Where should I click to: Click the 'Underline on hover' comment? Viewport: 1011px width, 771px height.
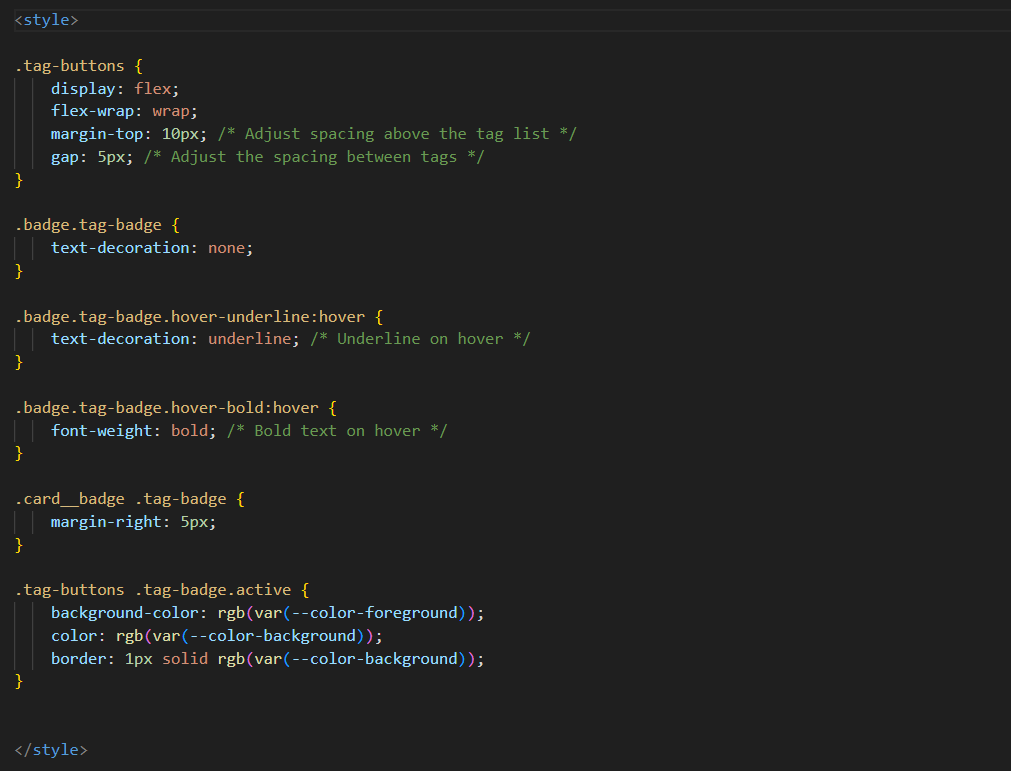pyautogui.click(x=420, y=339)
